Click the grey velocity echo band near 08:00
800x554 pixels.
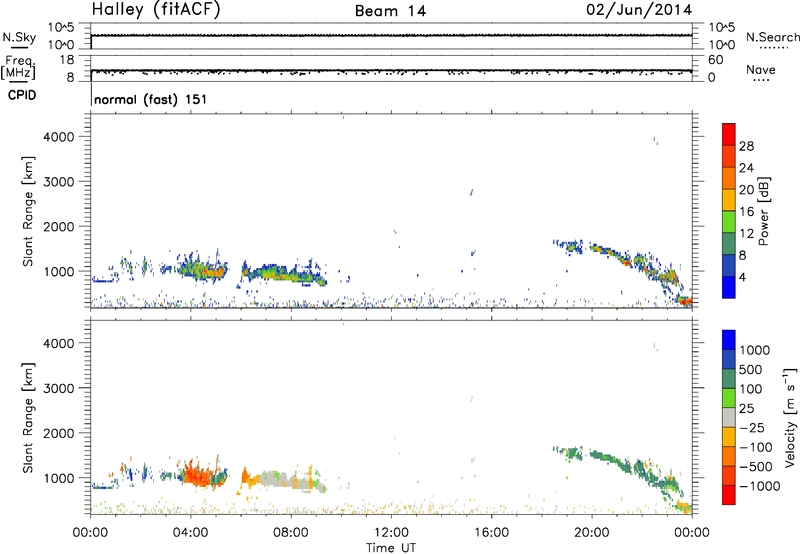[x=288, y=481]
